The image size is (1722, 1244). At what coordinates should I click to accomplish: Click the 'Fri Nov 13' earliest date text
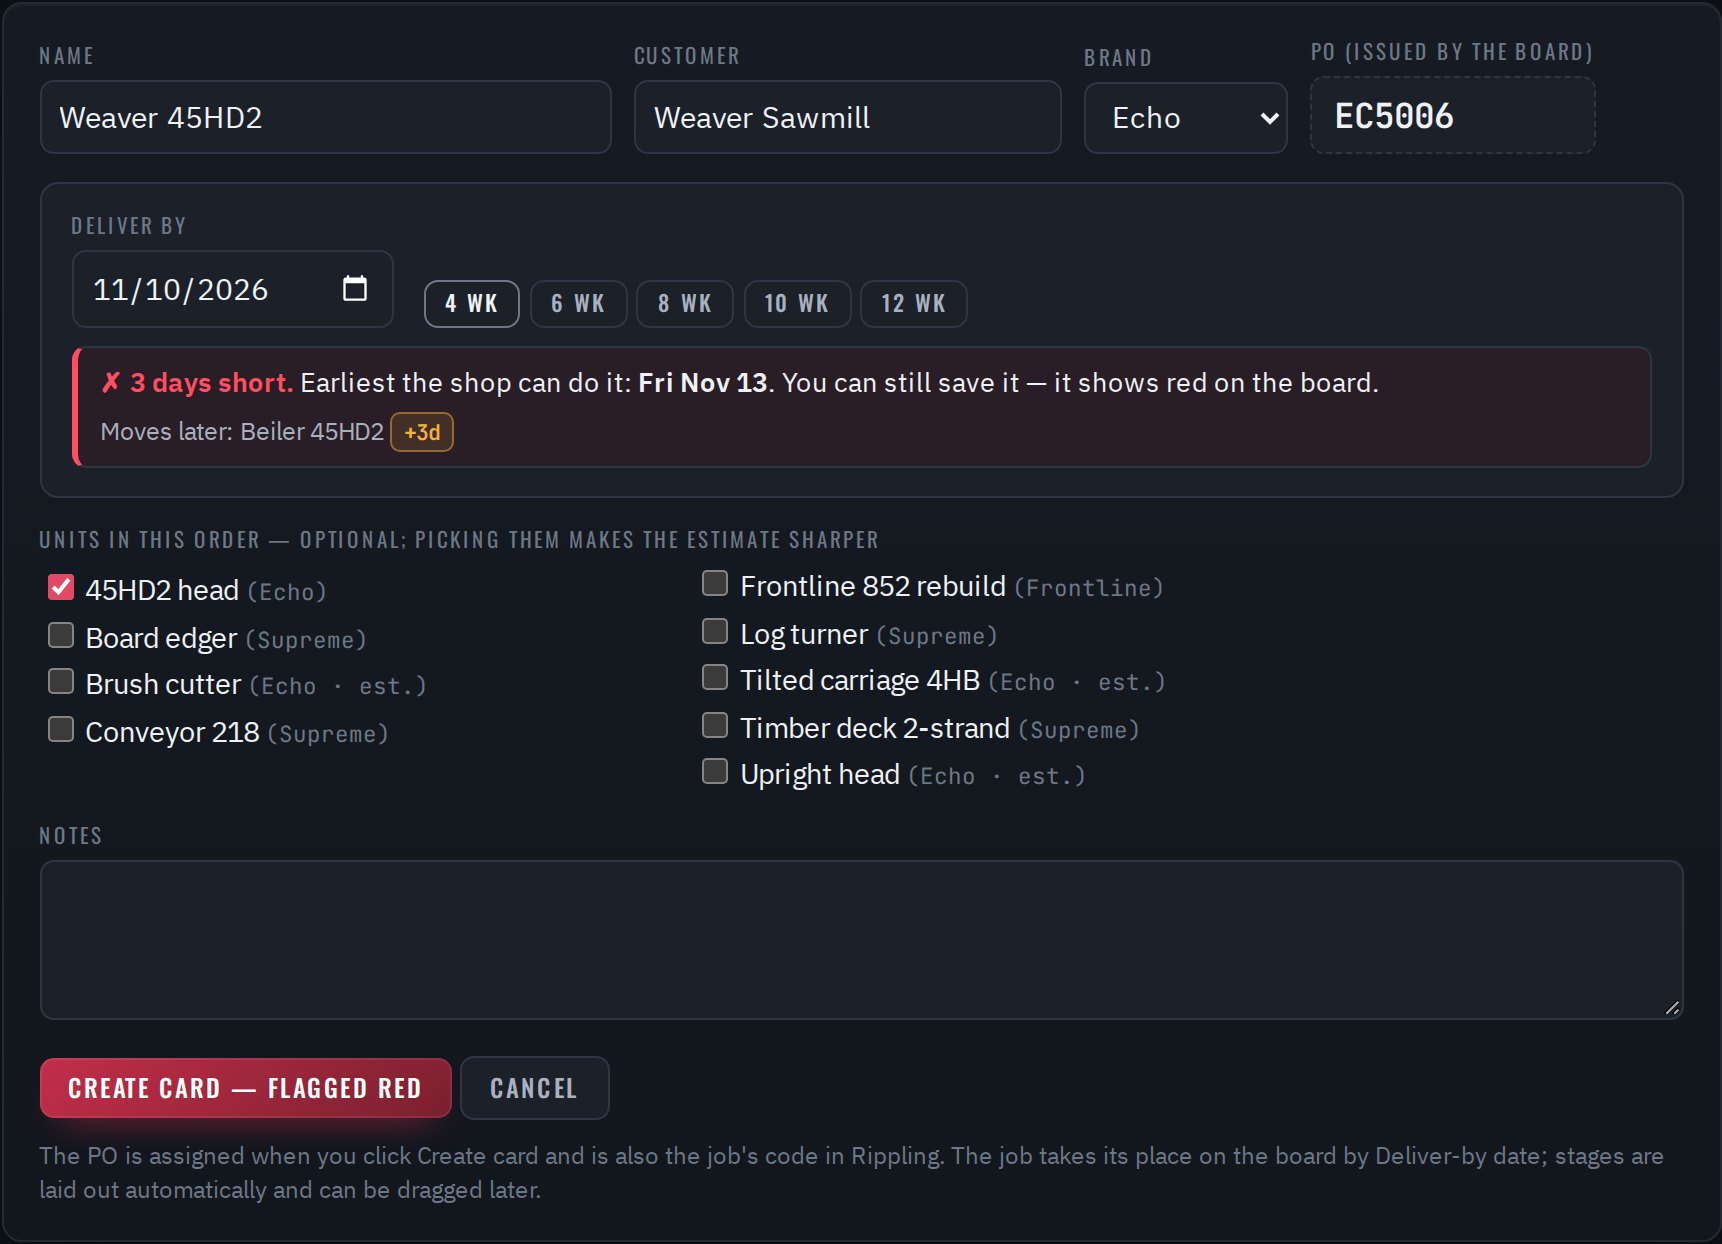click(703, 383)
